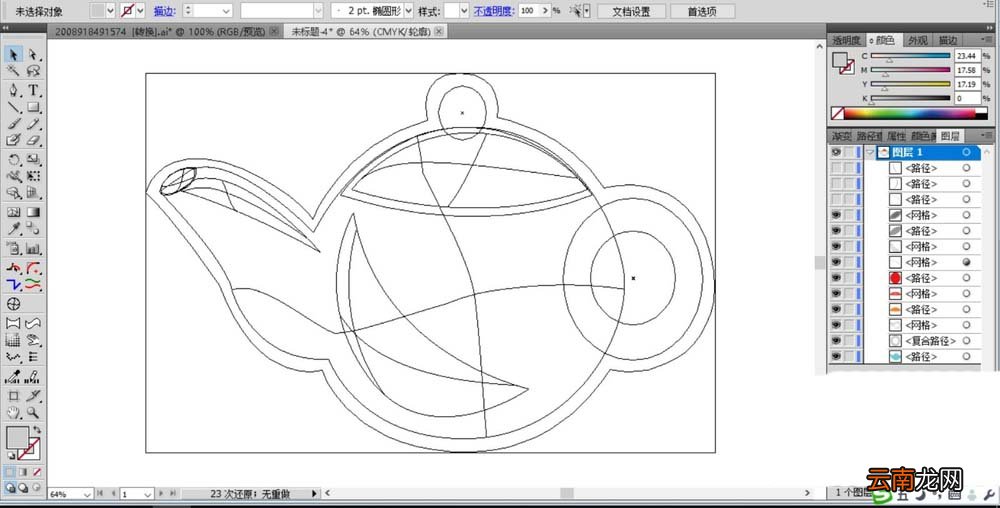The width and height of the screenshot is (1000, 508).
Task: Select the Rotate tool
Action: [x=13, y=159]
